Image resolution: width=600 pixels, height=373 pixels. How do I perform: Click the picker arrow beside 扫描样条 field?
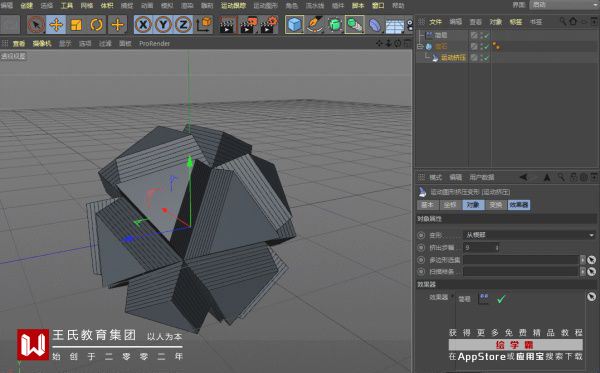coord(592,272)
